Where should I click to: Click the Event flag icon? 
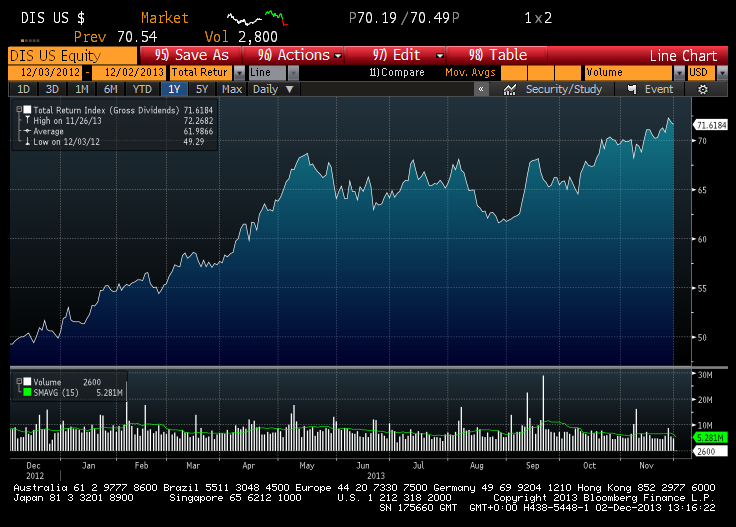632,89
